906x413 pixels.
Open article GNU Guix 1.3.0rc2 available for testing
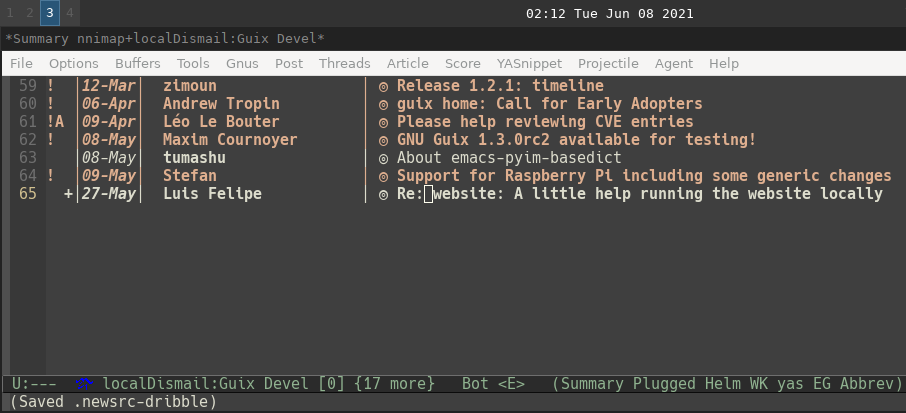point(577,140)
